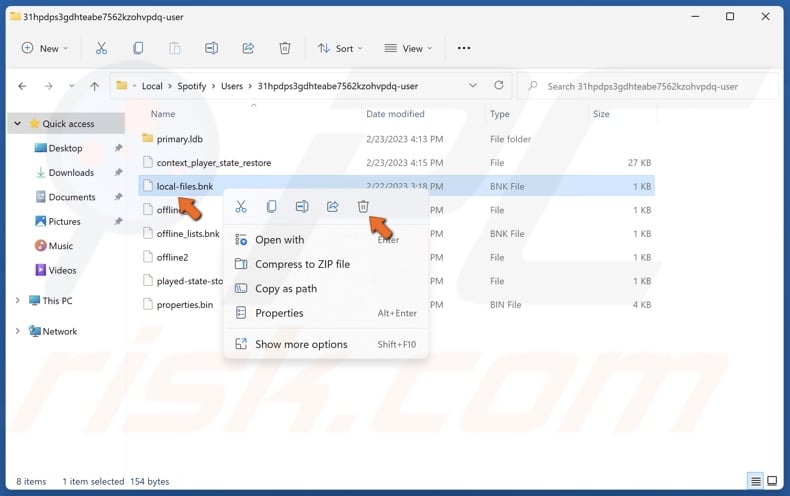Click the Paste icon in the top toolbar
Screen dimensions: 790x496
(x=174, y=48)
